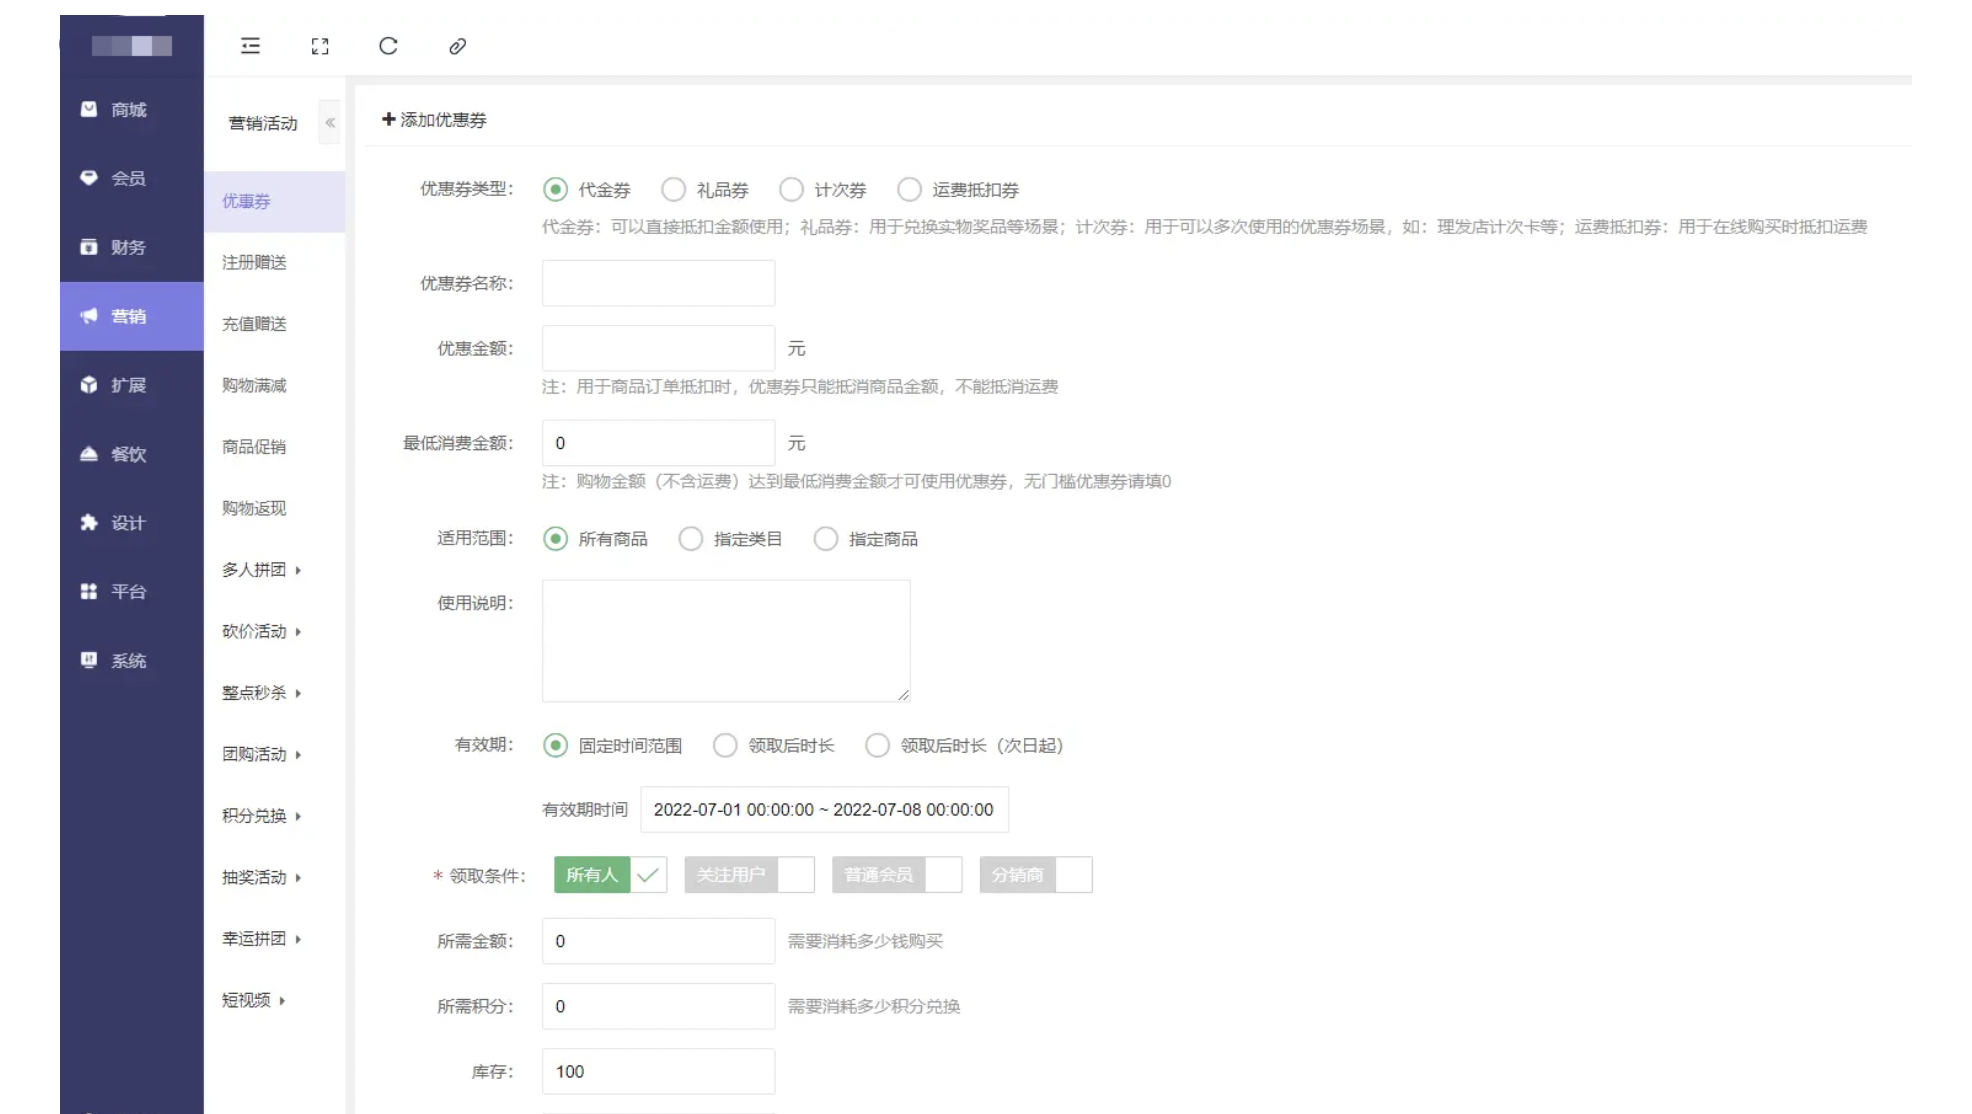Viewport: 1972px width, 1114px height.
Task: Click the blurred logo at top left
Action: (x=132, y=46)
